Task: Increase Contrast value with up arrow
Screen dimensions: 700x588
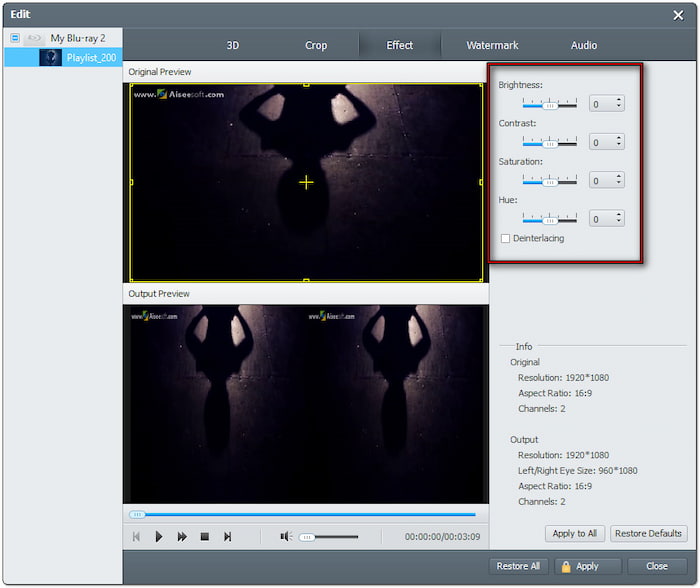Action: [x=619, y=138]
